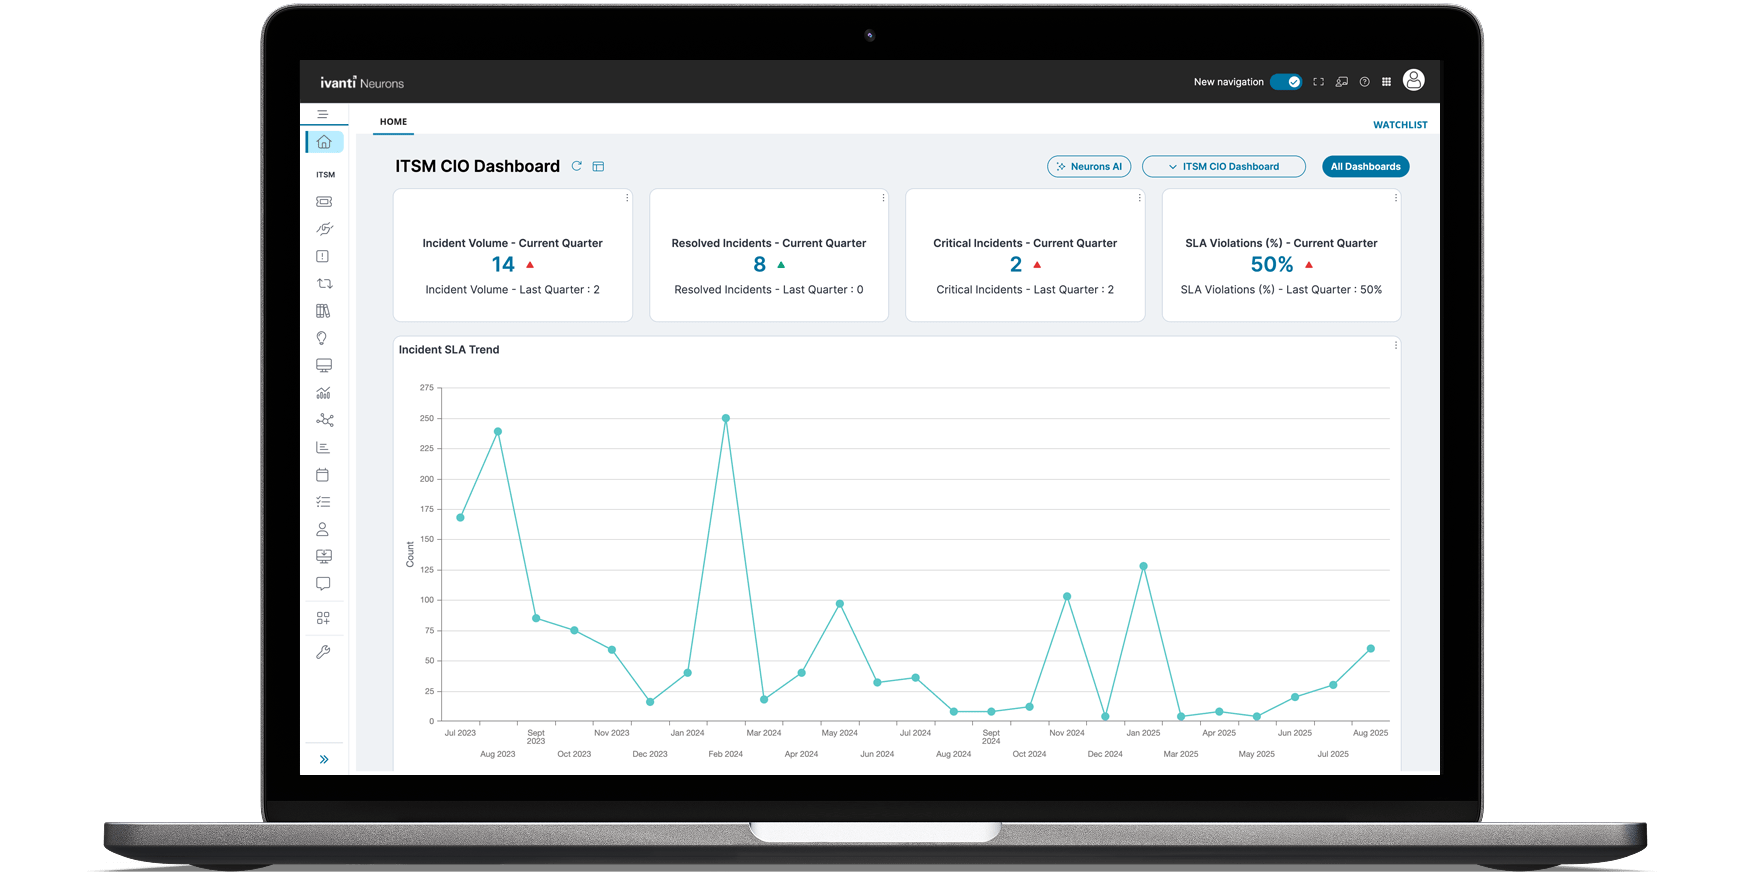Click the All Dashboards button

click(x=1365, y=167)
